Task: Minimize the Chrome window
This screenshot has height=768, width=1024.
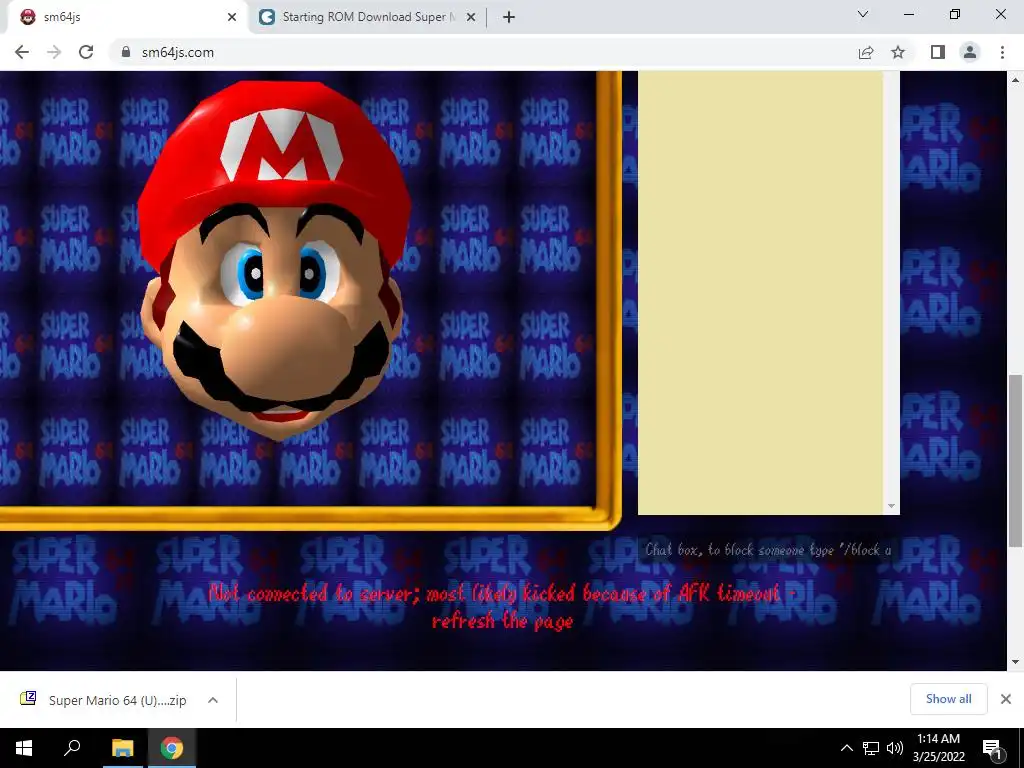Action: click(909, 14)
